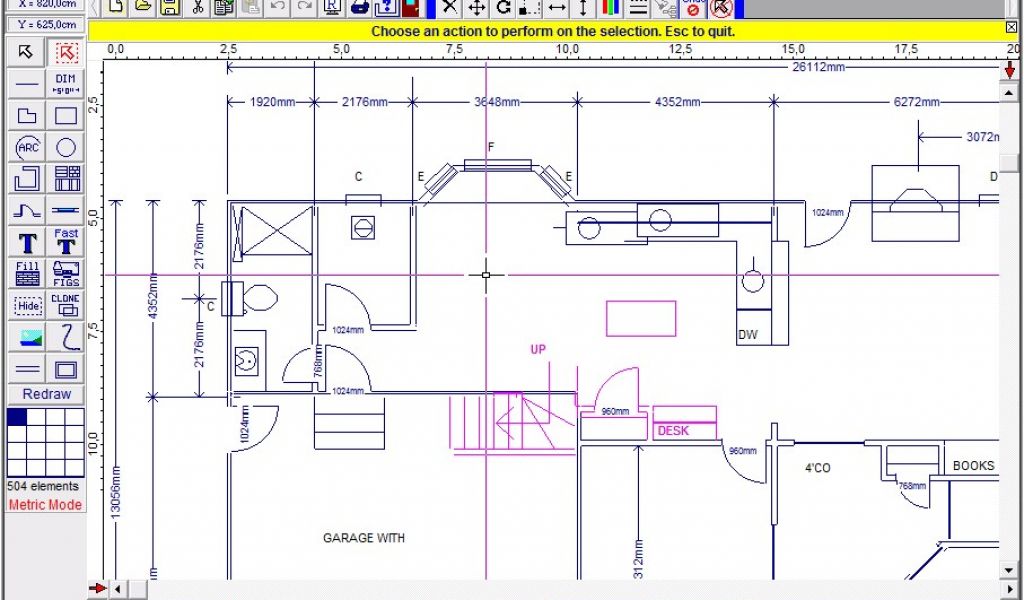Image resolution: width=1024 pixels, height=600 pixels.
Task: Click the Redraw button
Action: [x=46, y=394]
